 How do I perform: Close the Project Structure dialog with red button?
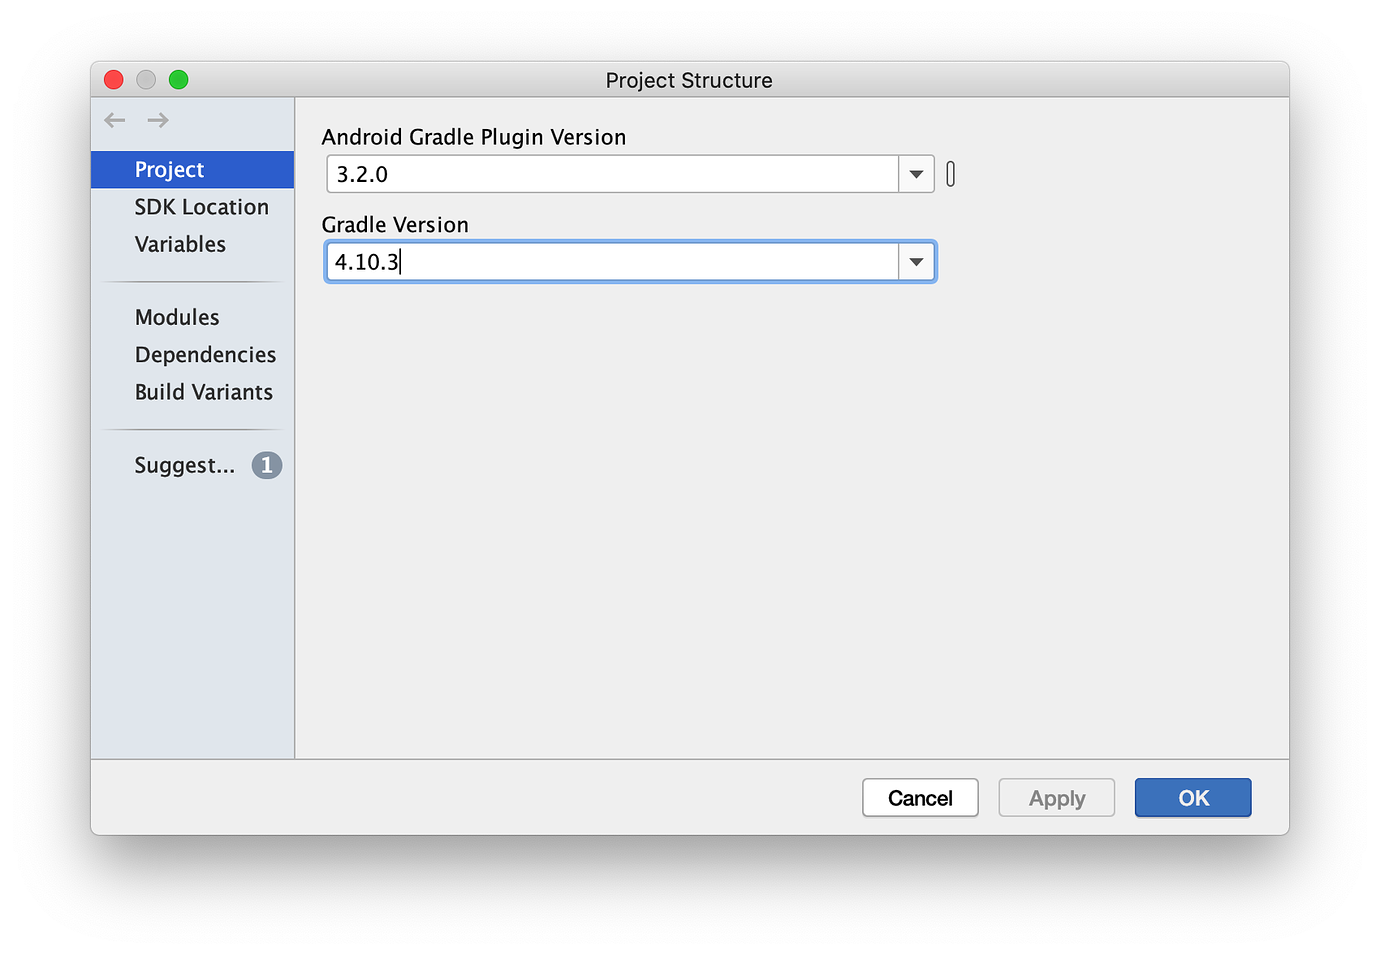pyautogui.click(x=114, y=80)
